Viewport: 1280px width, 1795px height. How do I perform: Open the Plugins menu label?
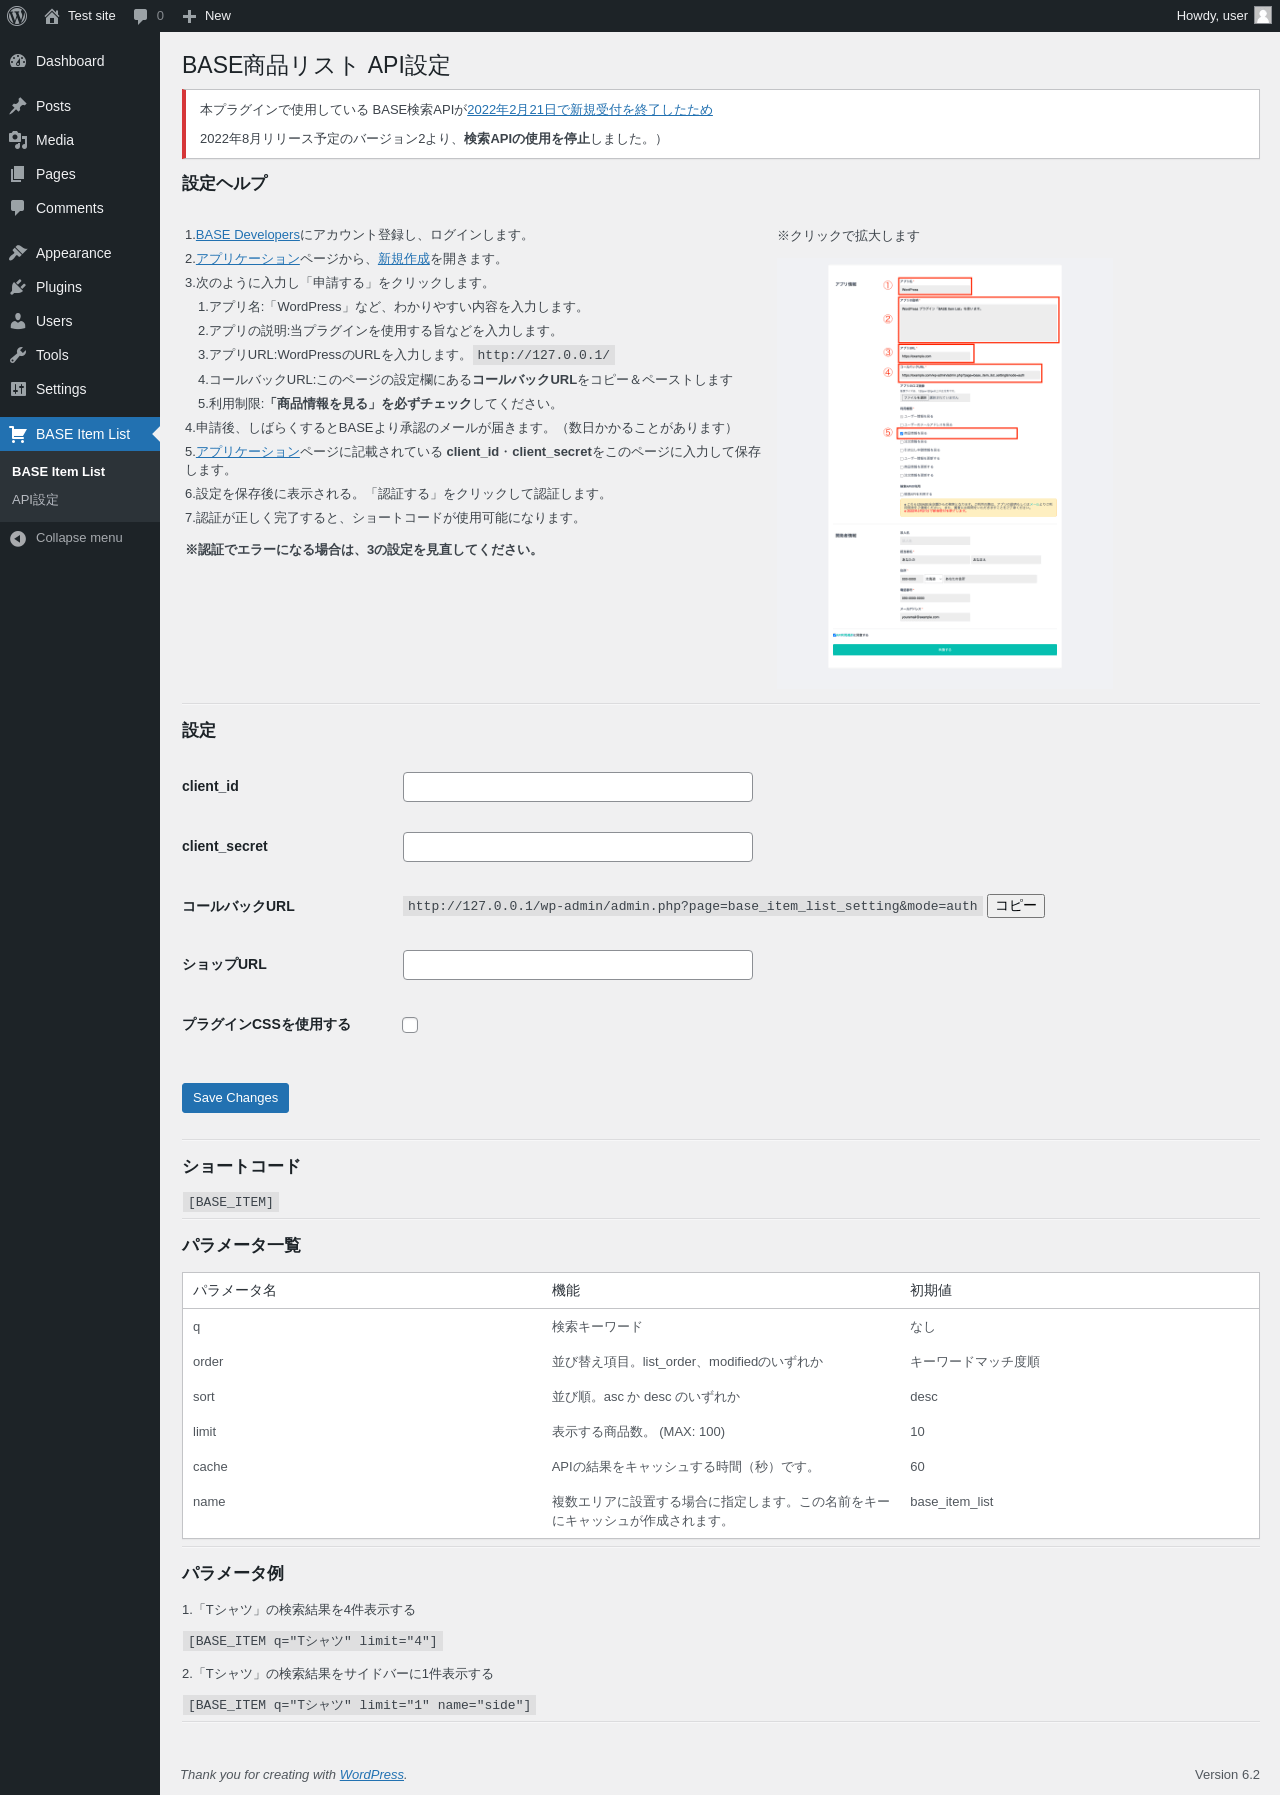tap(59, 287)
